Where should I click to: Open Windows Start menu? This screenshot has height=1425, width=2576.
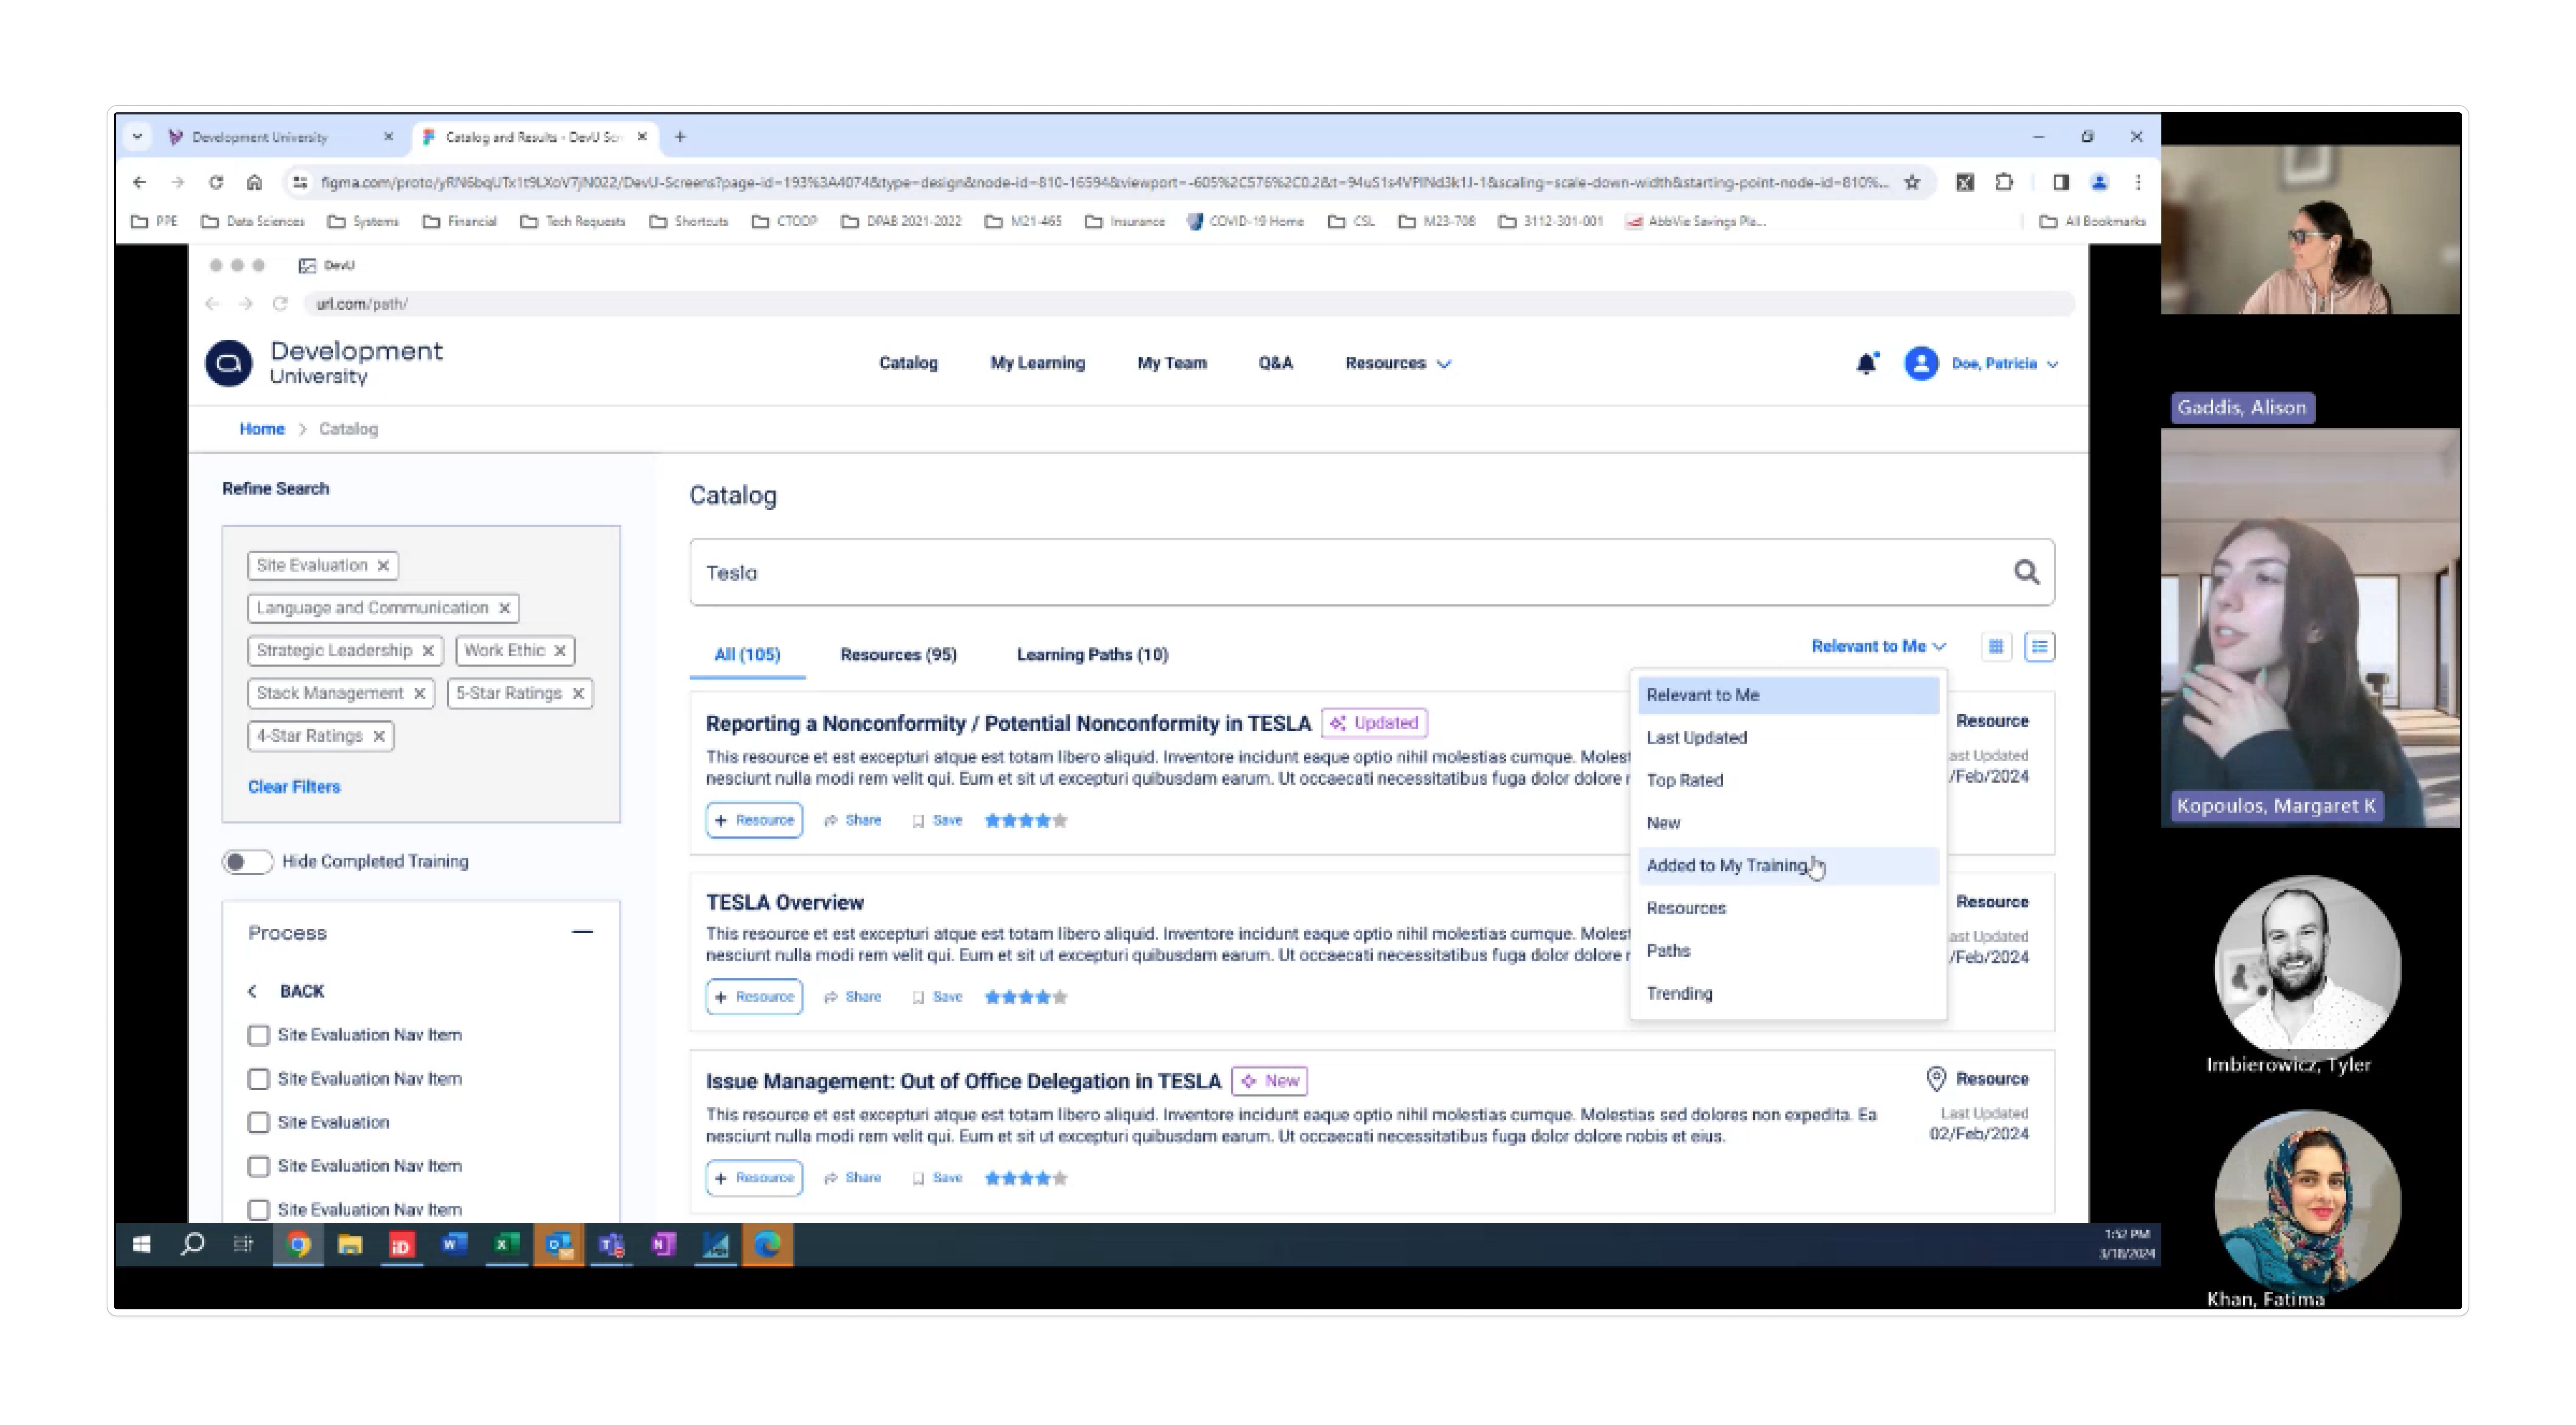(142, 1245)
